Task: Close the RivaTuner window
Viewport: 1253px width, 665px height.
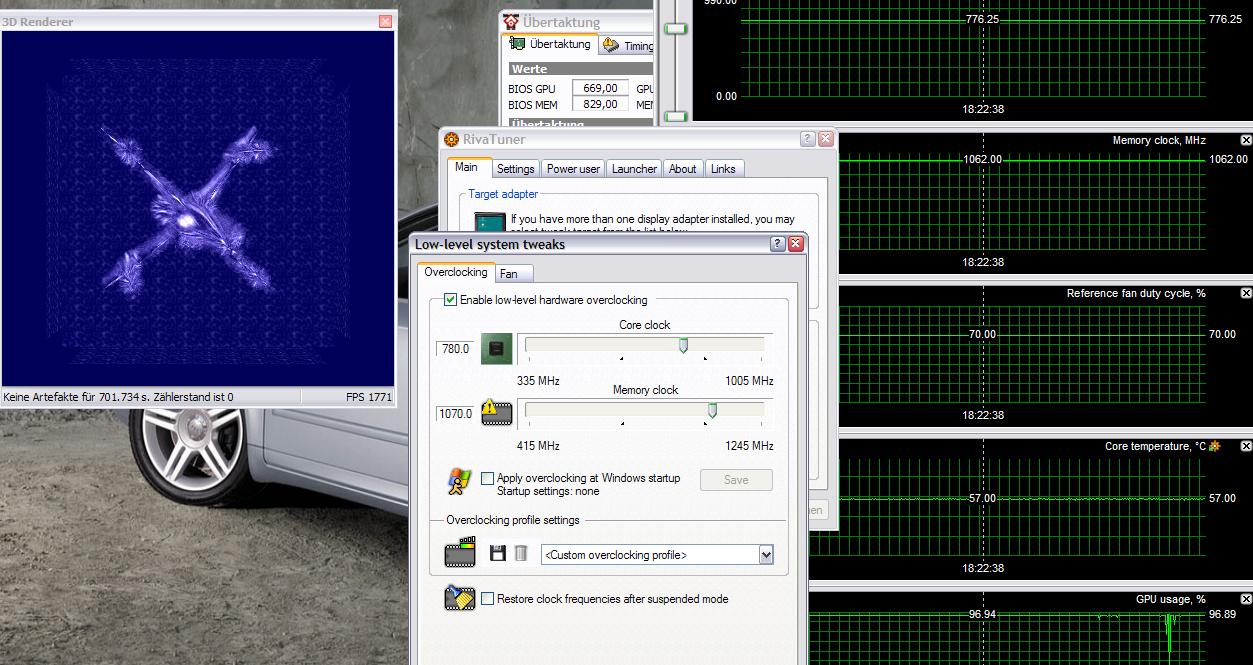Action: (825, 139)
